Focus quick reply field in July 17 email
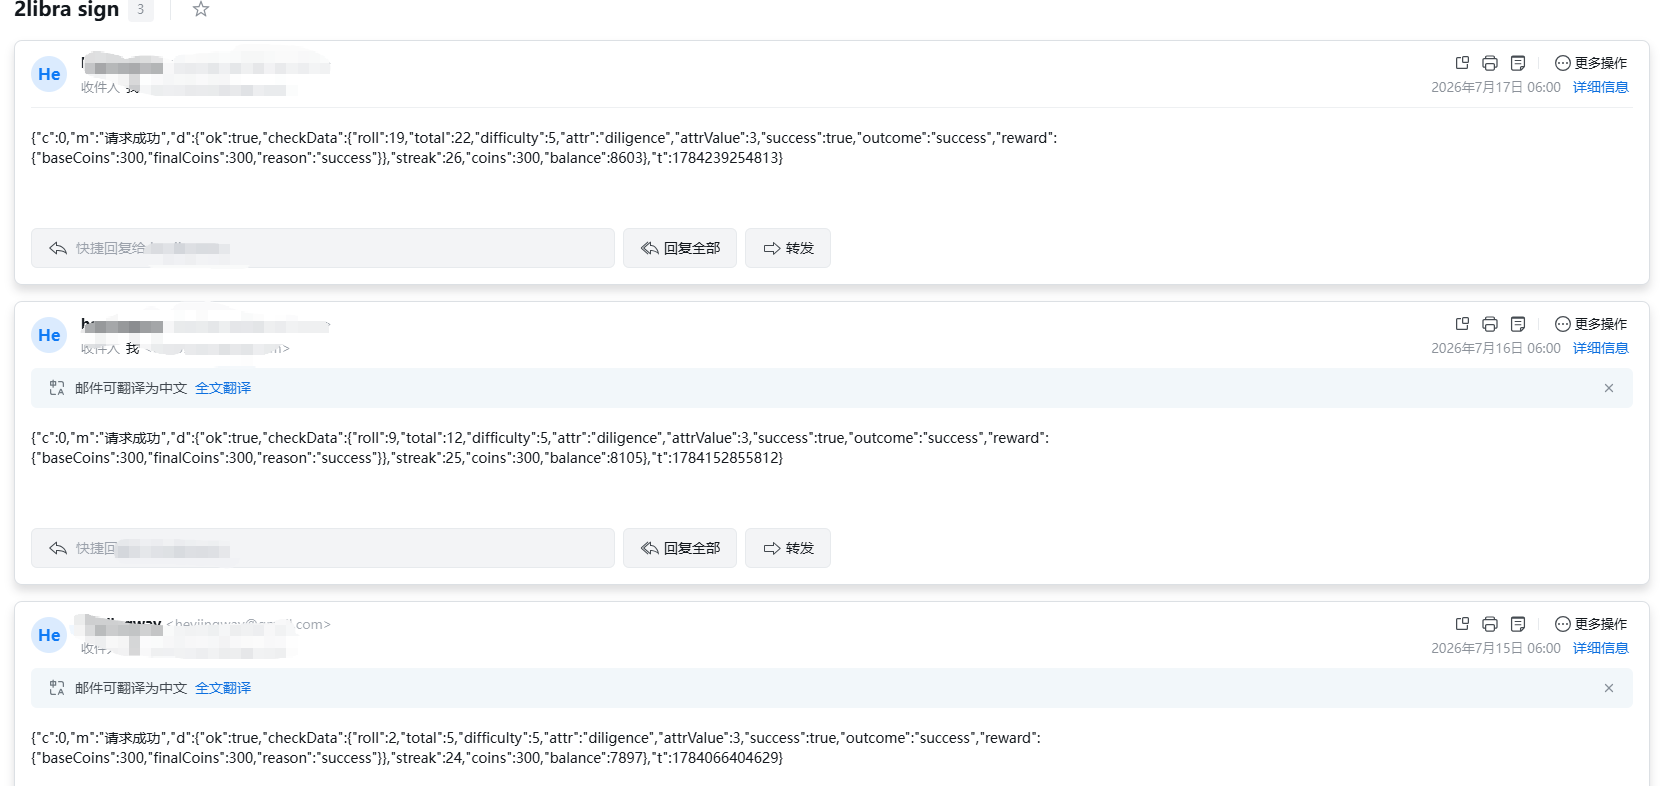This screenshot has height=786, width=1664. point(323,248)
